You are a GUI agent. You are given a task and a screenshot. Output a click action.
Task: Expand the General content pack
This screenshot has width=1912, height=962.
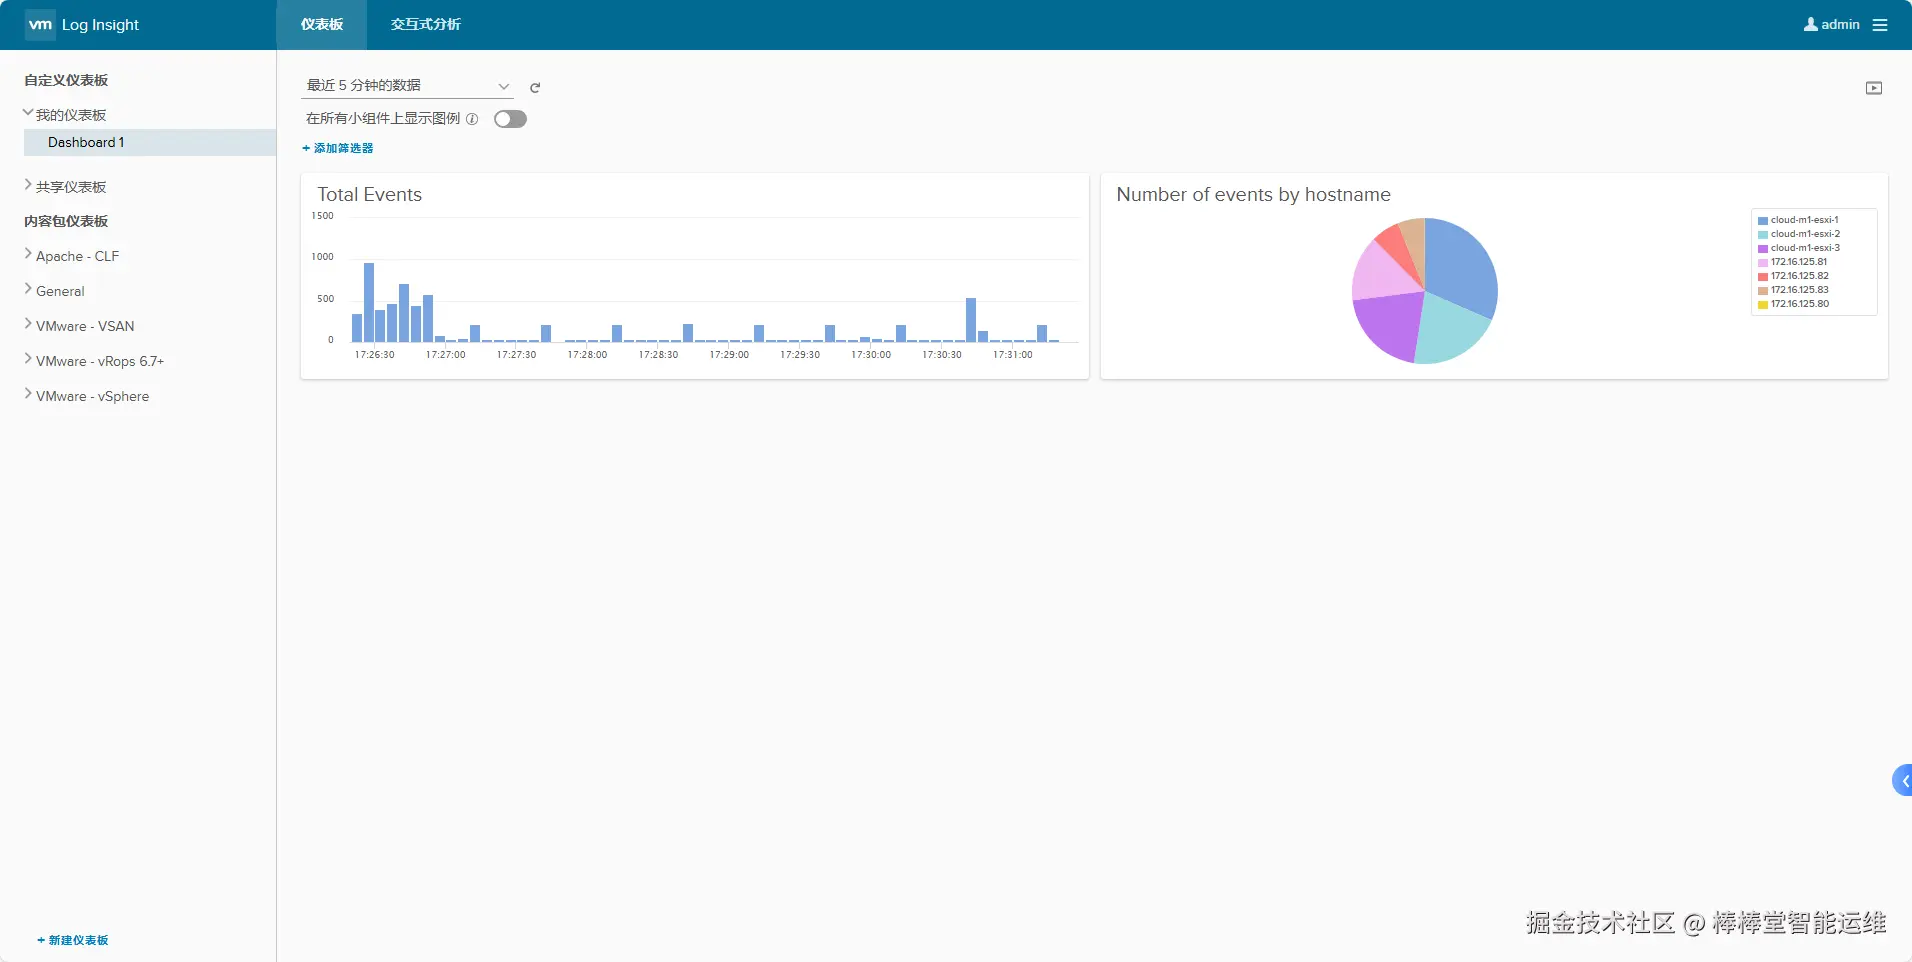(x=28, y=290)
